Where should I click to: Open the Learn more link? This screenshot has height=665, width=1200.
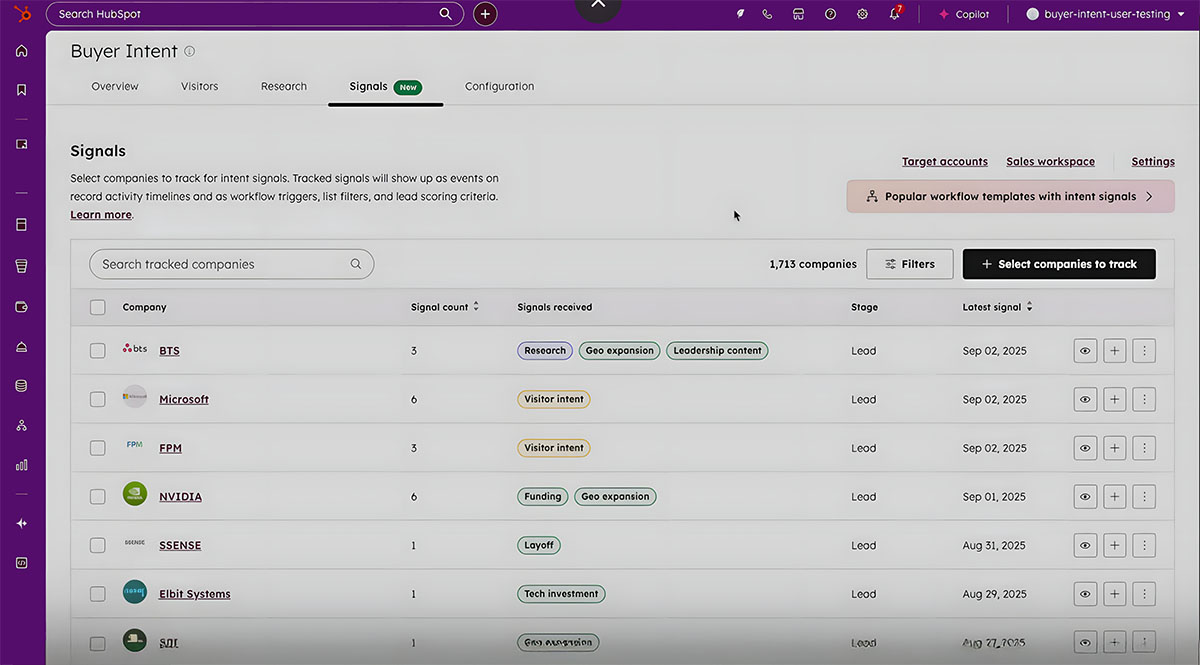tap(100, 214)
